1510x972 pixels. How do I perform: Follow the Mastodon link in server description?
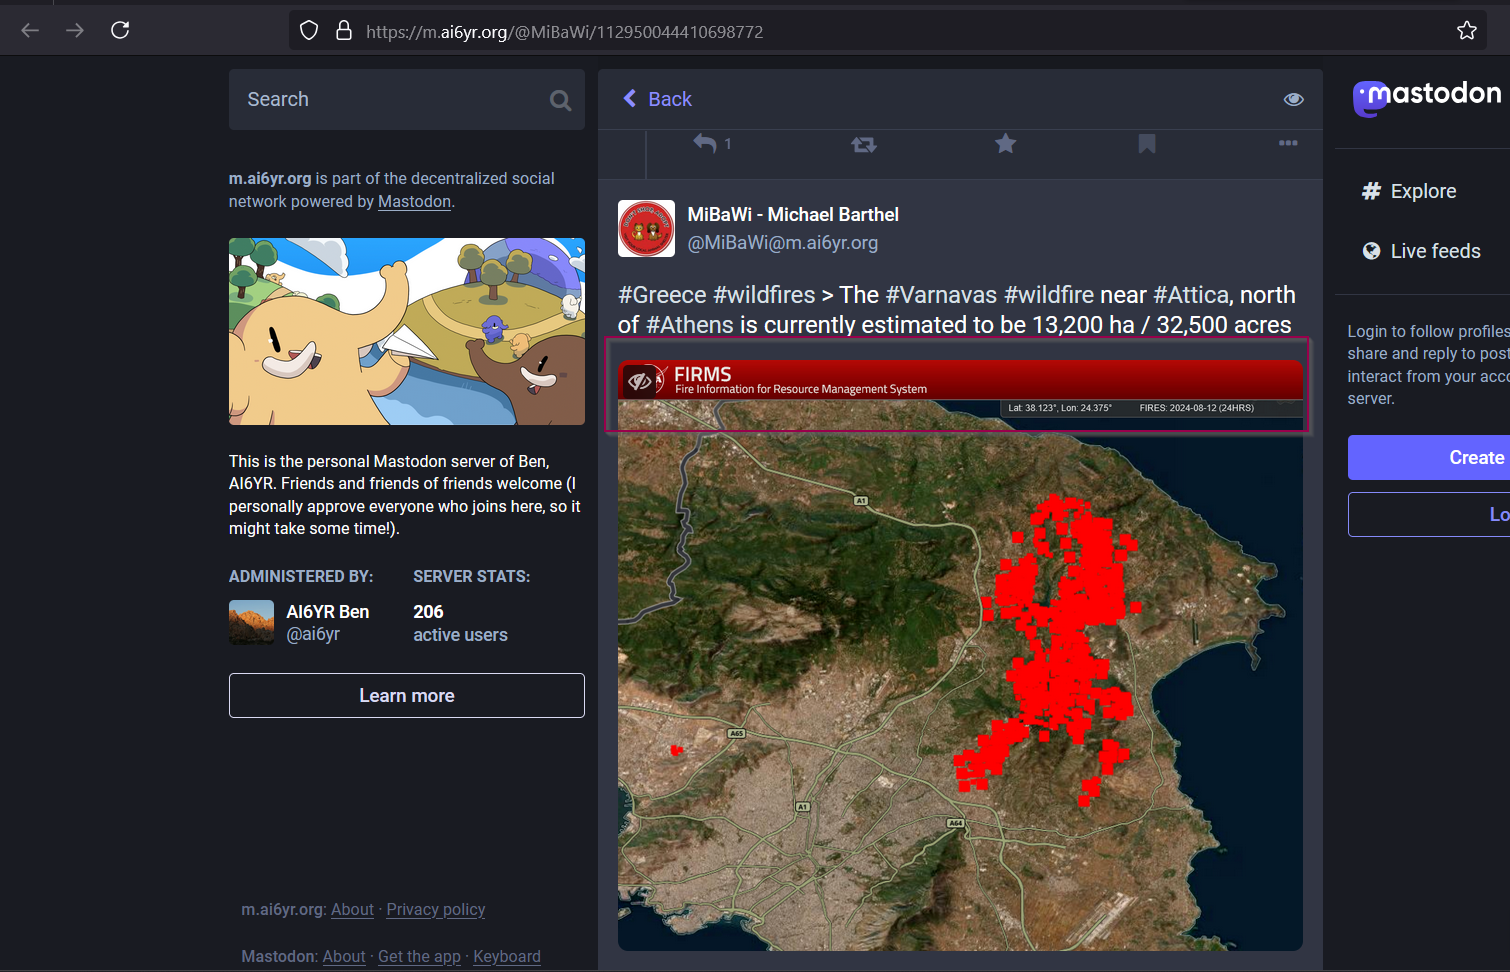(414, 202)
